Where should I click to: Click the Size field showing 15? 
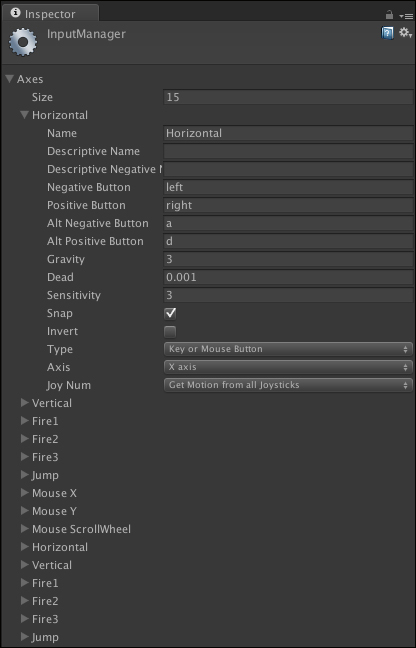pyautogui.click(x=288, y=98)
